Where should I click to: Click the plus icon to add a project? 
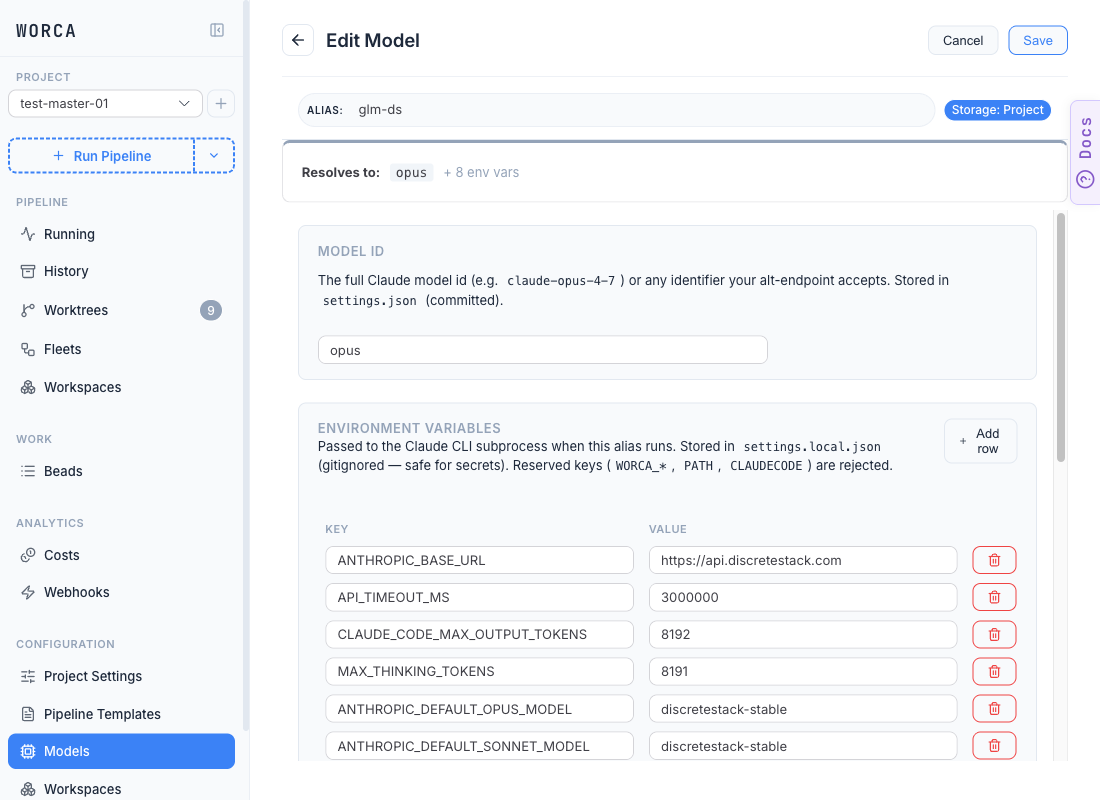click(x=221, y=104)
